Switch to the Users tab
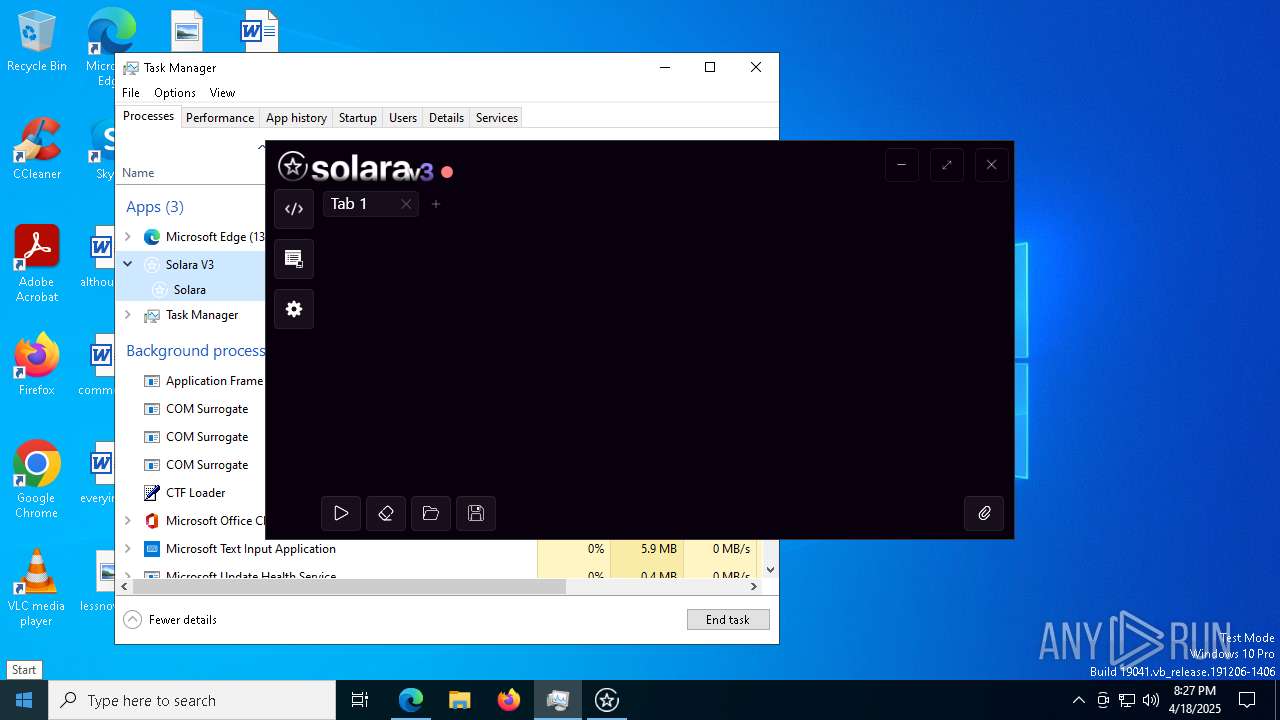The image size is (1280, 720). pyautogui.click(x=403, y=117)
